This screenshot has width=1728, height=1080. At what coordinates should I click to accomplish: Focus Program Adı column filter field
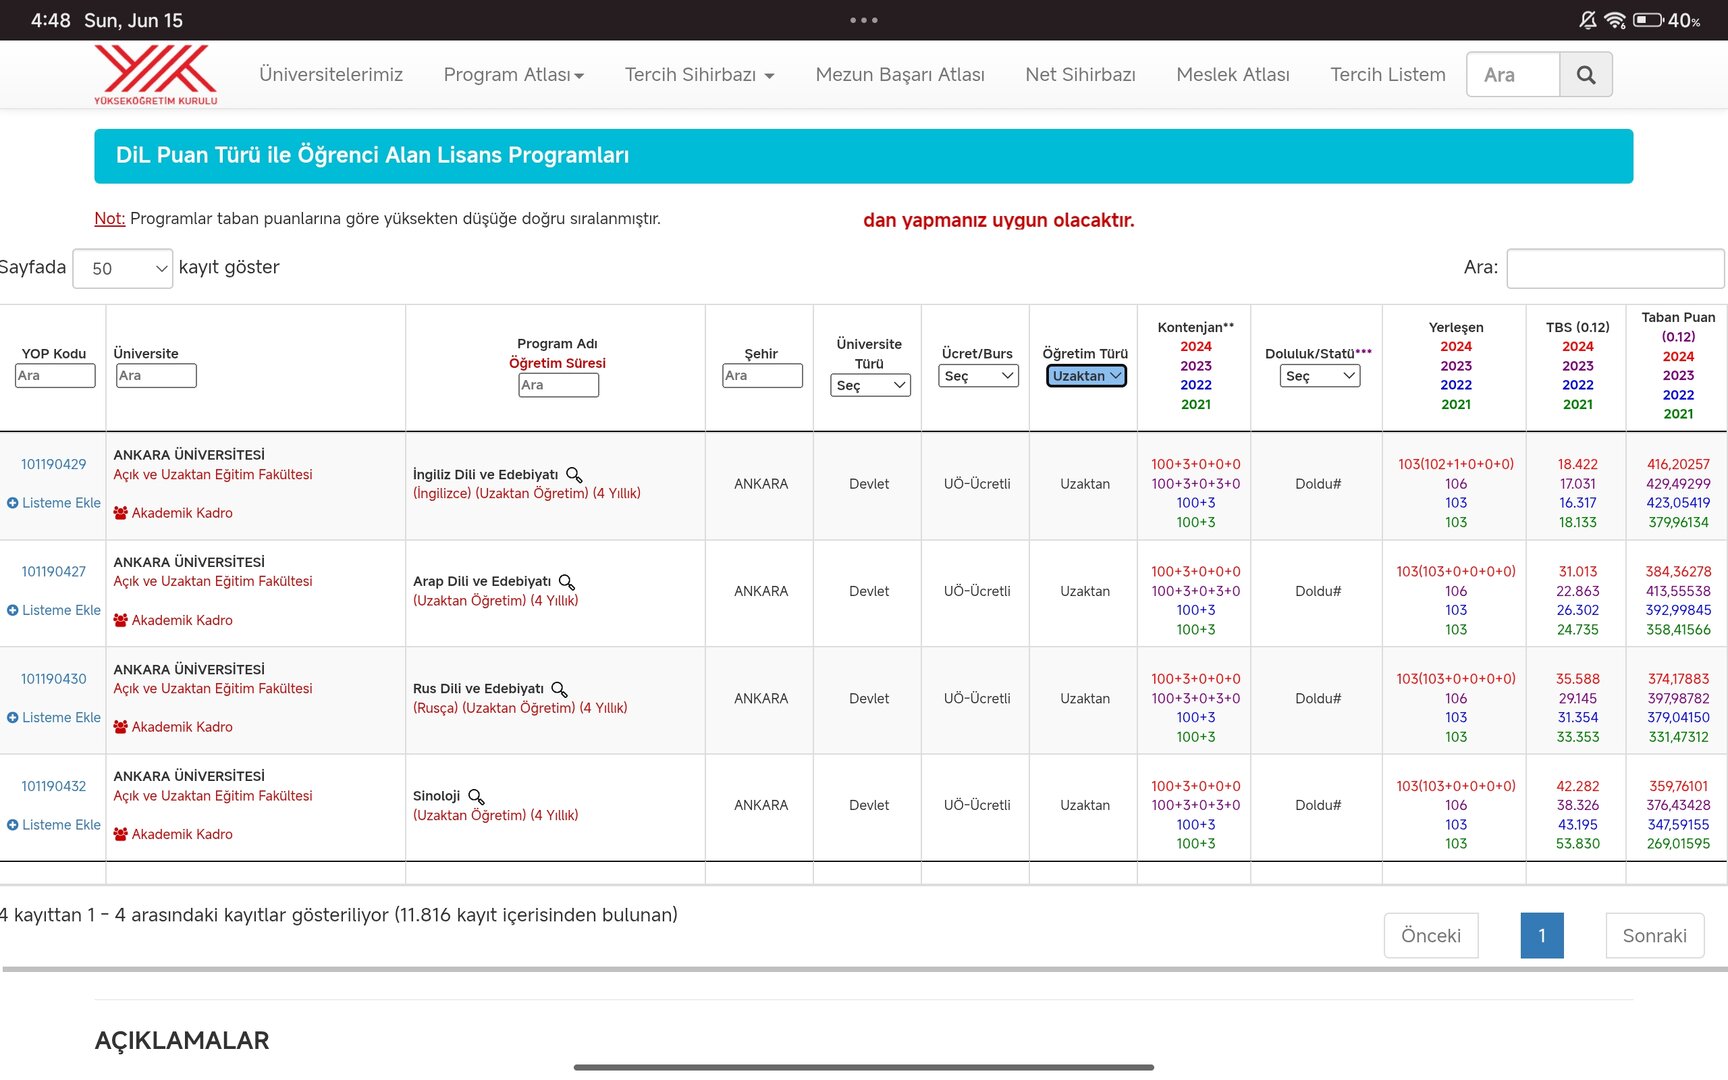[559, 385]
